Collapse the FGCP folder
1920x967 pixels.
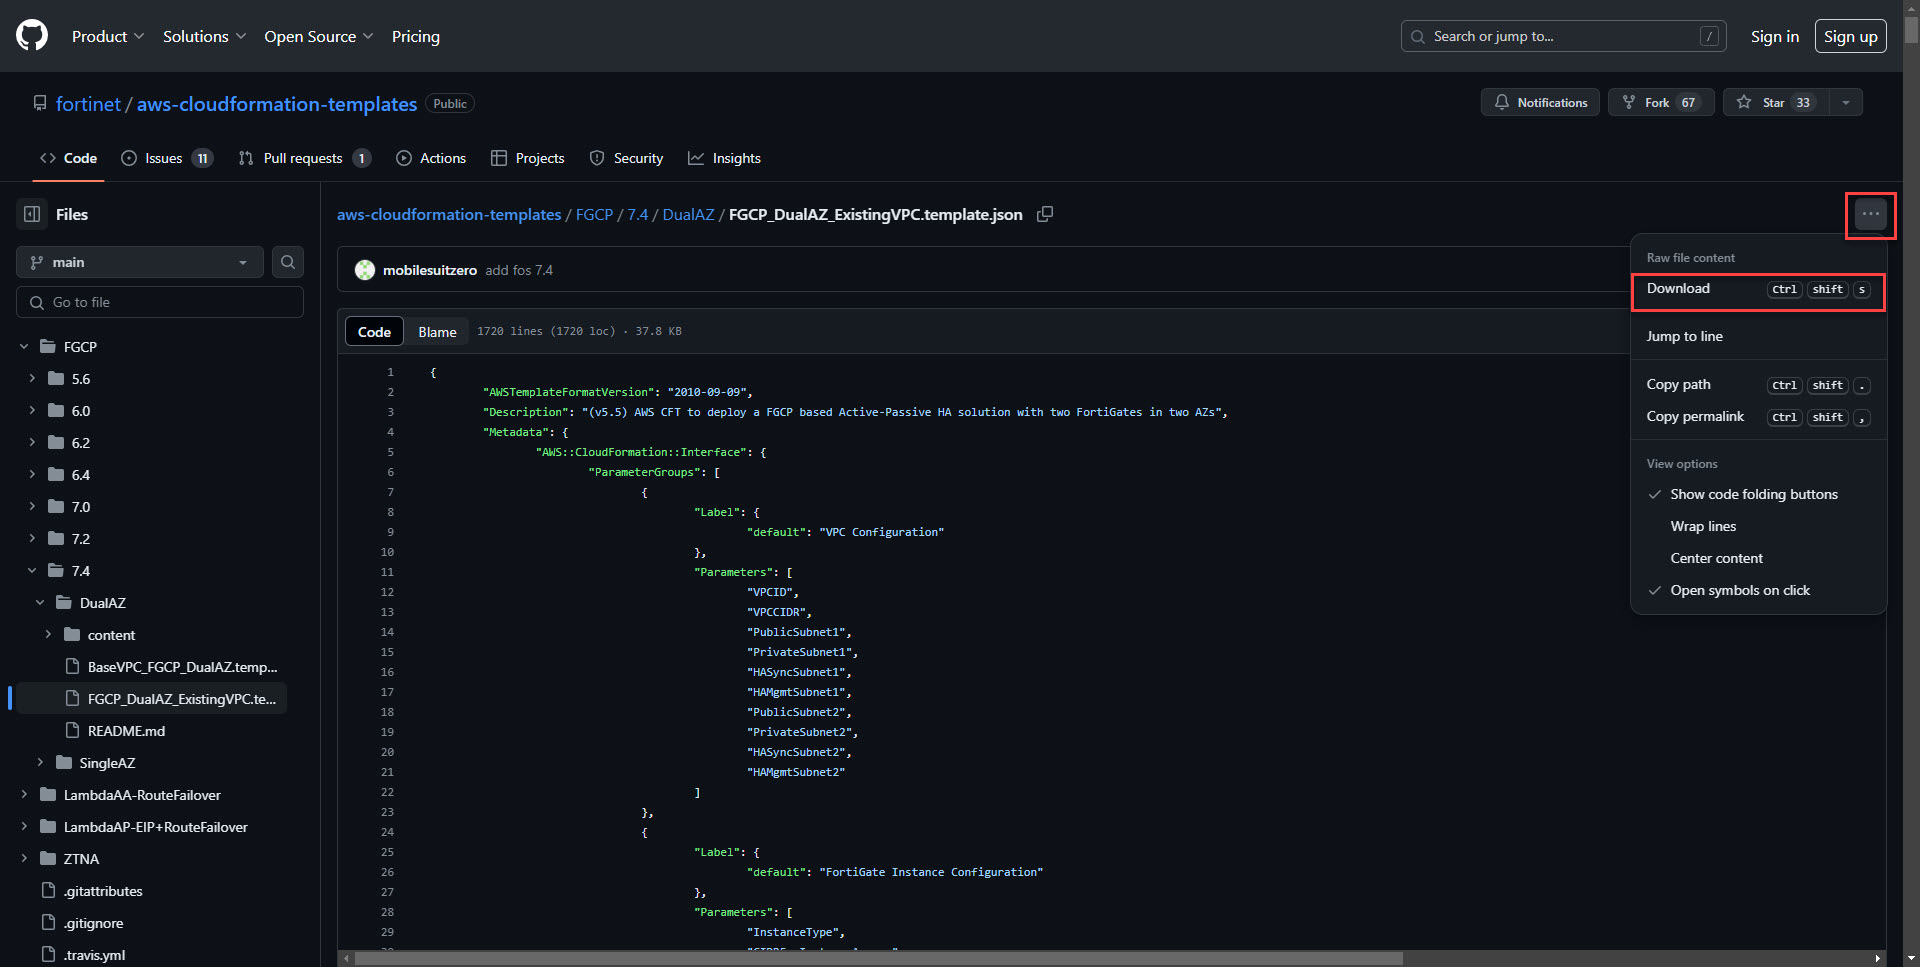[x=24, y=347]
